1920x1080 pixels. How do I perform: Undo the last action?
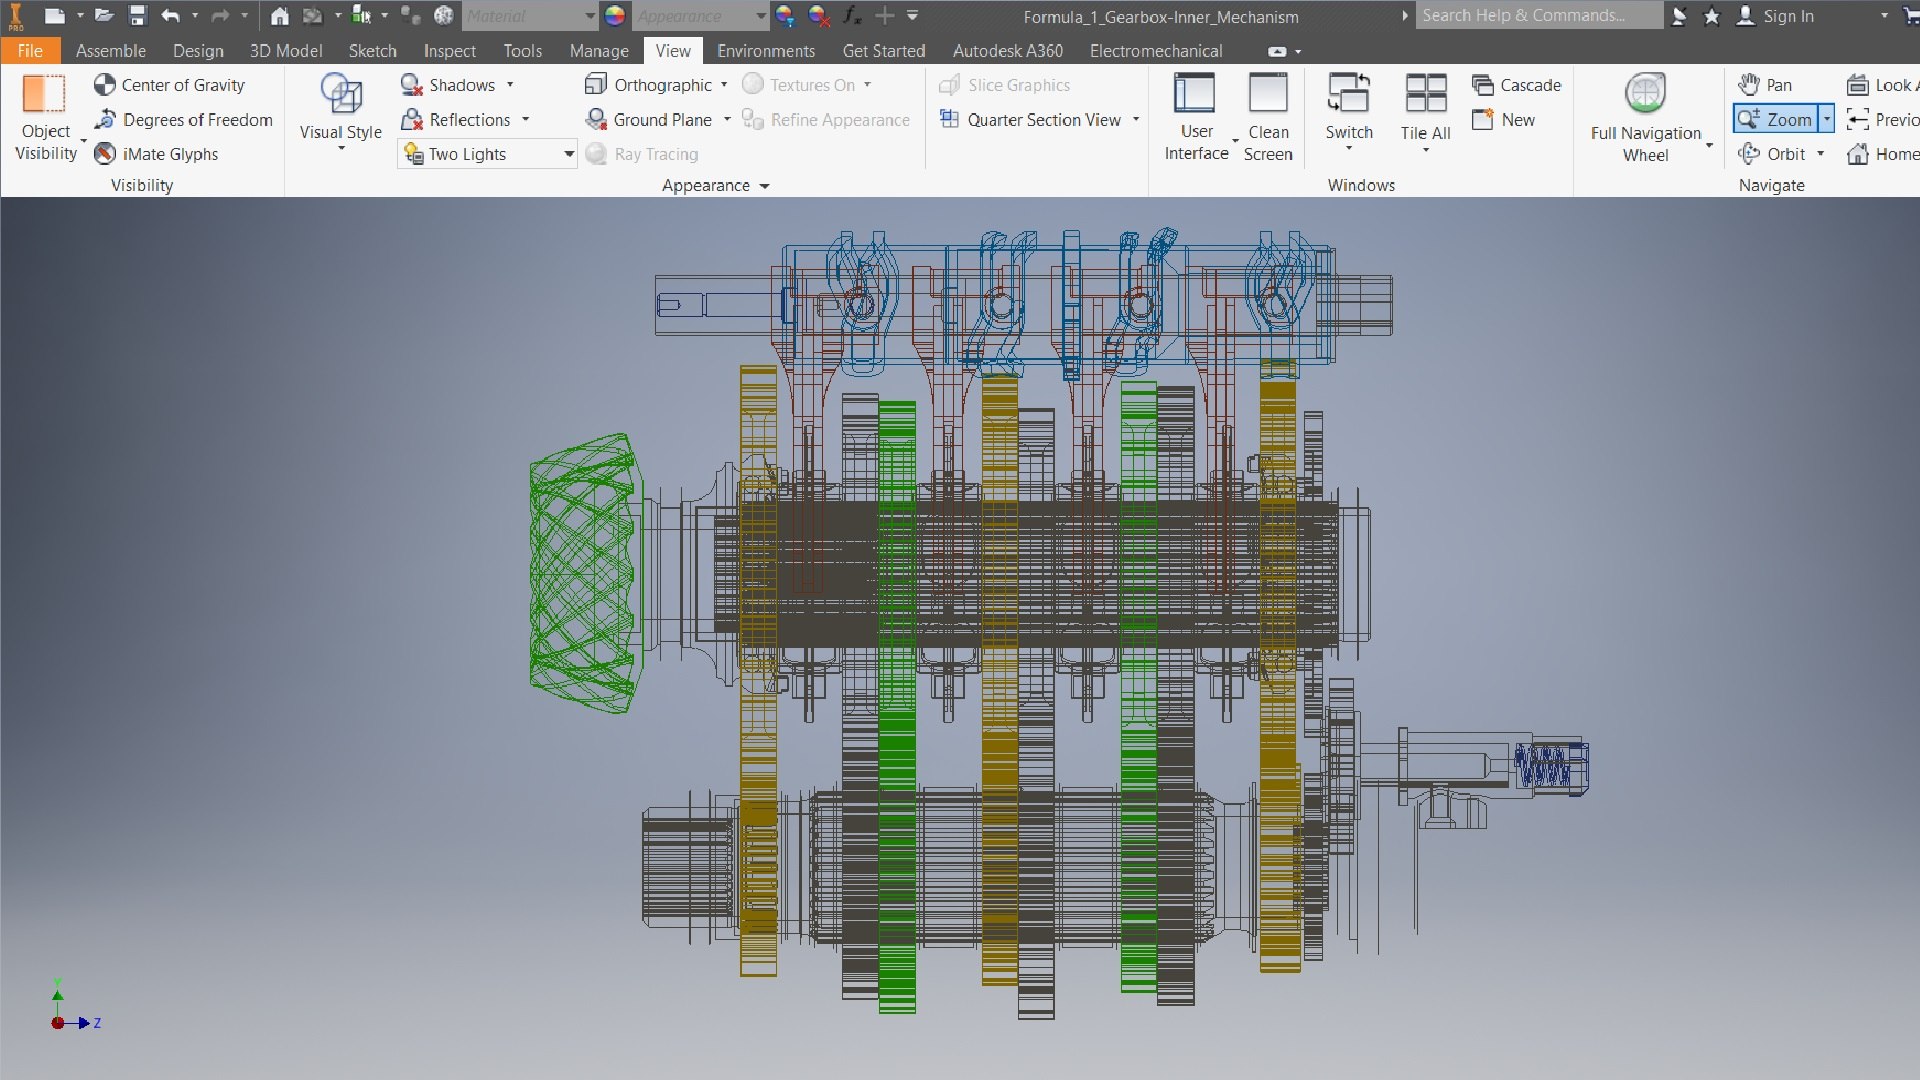[x=171, y=15]
